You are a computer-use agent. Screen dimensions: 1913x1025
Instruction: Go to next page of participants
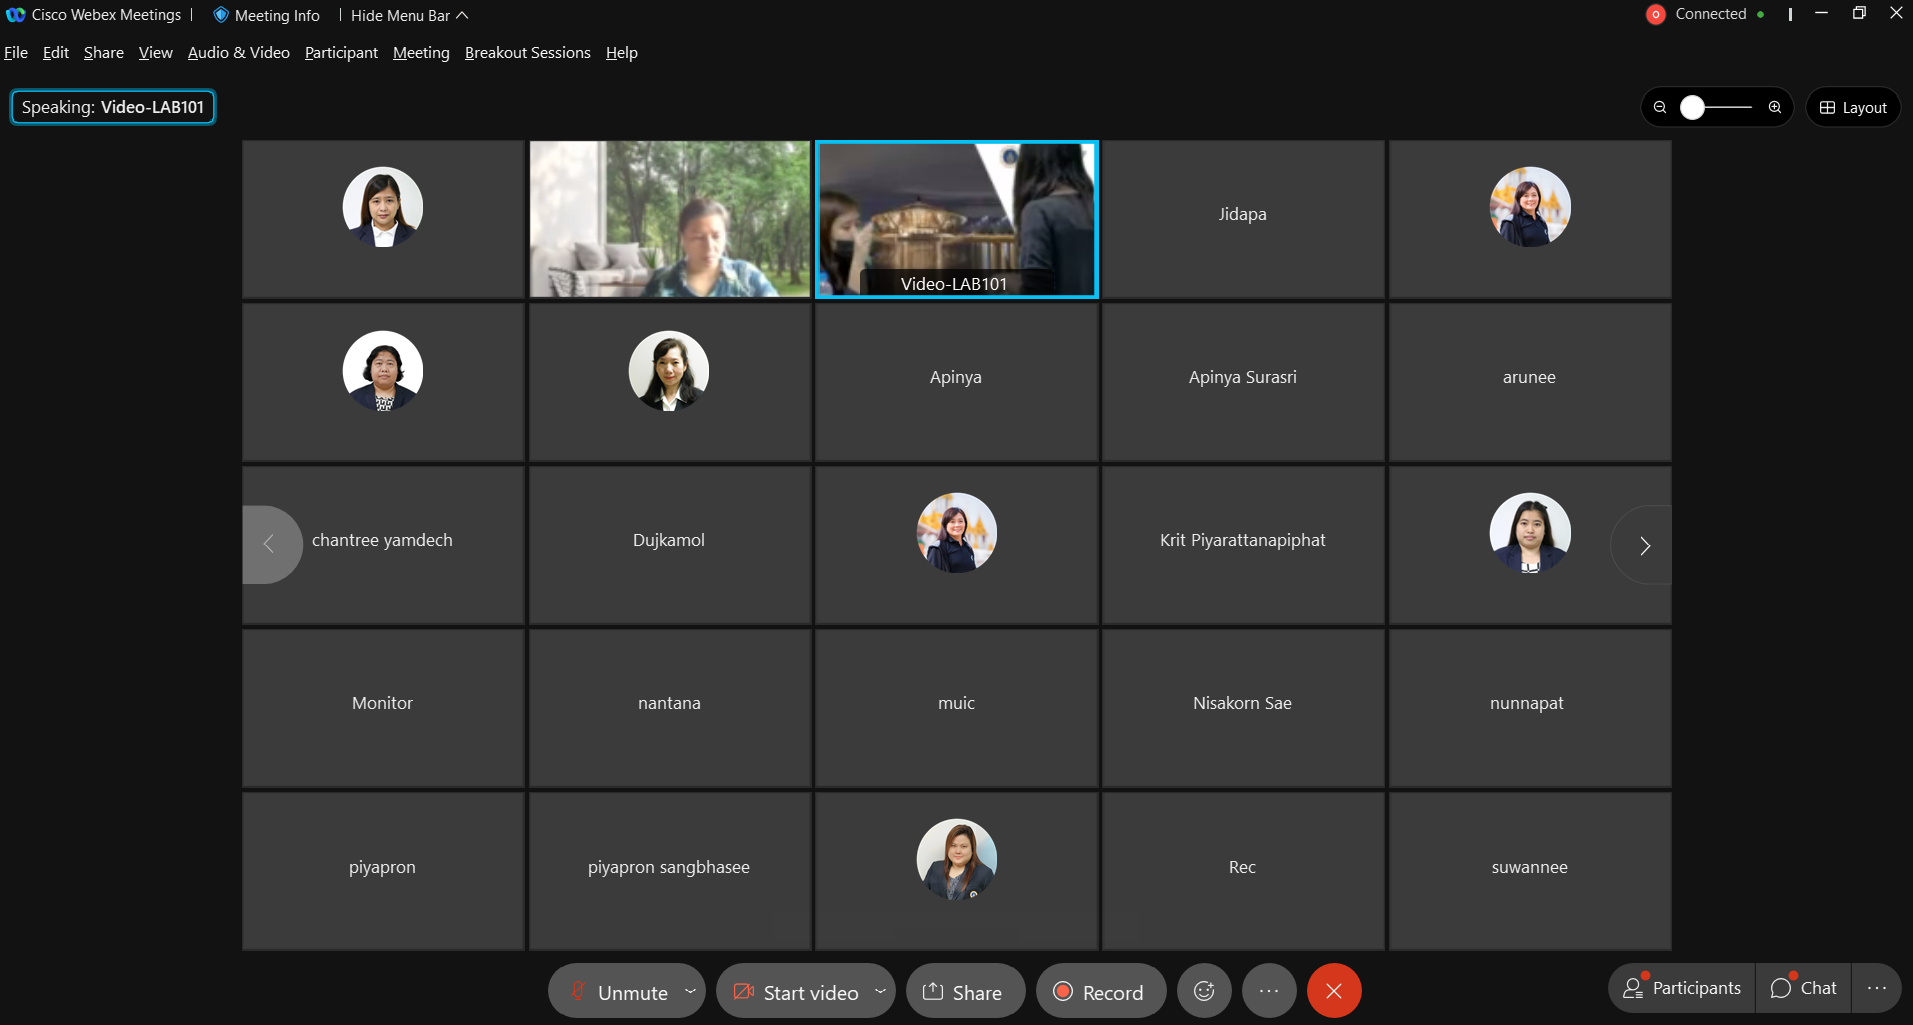tap(1644, 545)
